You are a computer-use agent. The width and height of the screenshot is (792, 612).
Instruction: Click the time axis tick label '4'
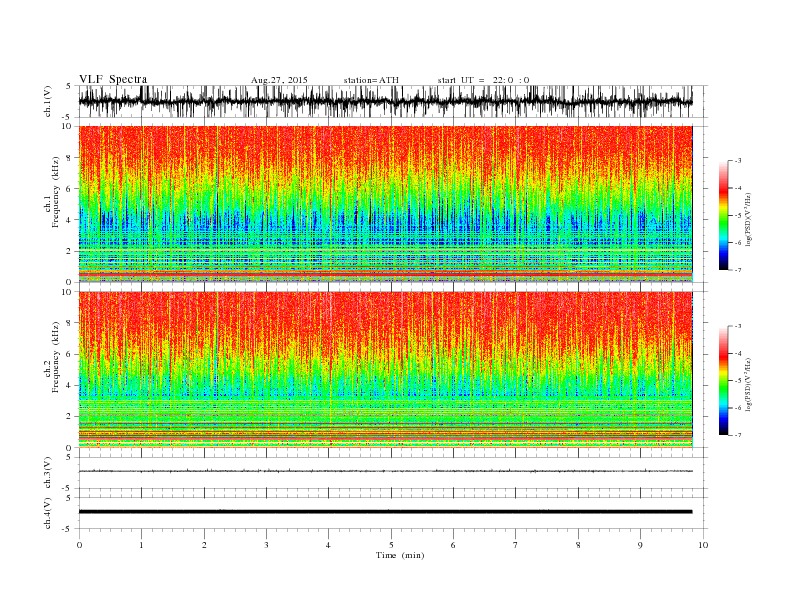(x=329, y=545)
